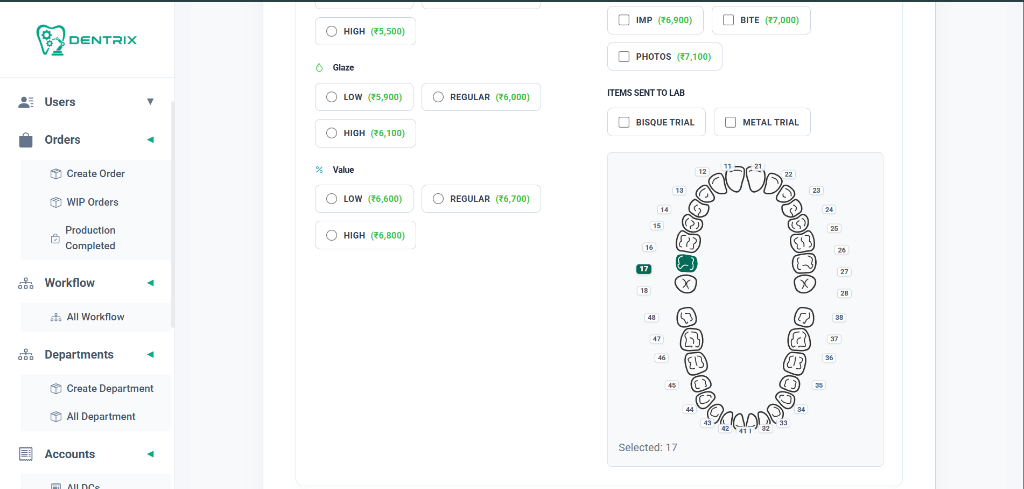The image size is (1024, 489).
Task: Tick the BISQUE TRIAL checkbox
Action: pos(624,122)
